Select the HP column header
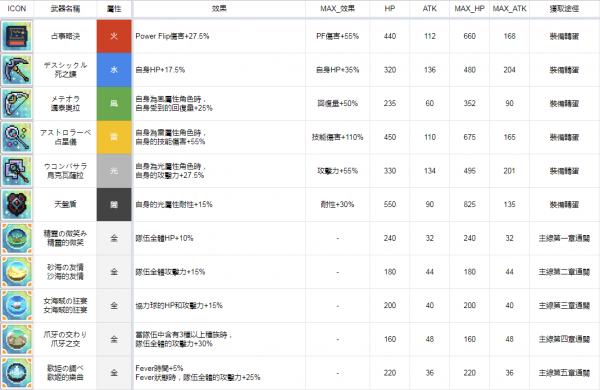600x390 pixels. [x=390, y=8]
